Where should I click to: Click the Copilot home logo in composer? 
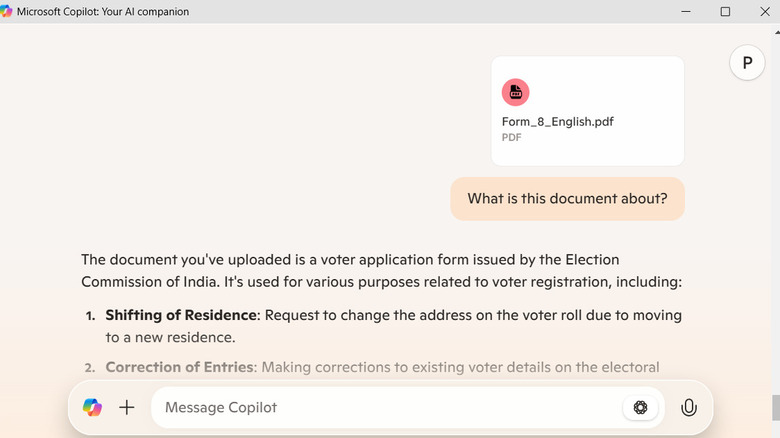tap(92, 407)
